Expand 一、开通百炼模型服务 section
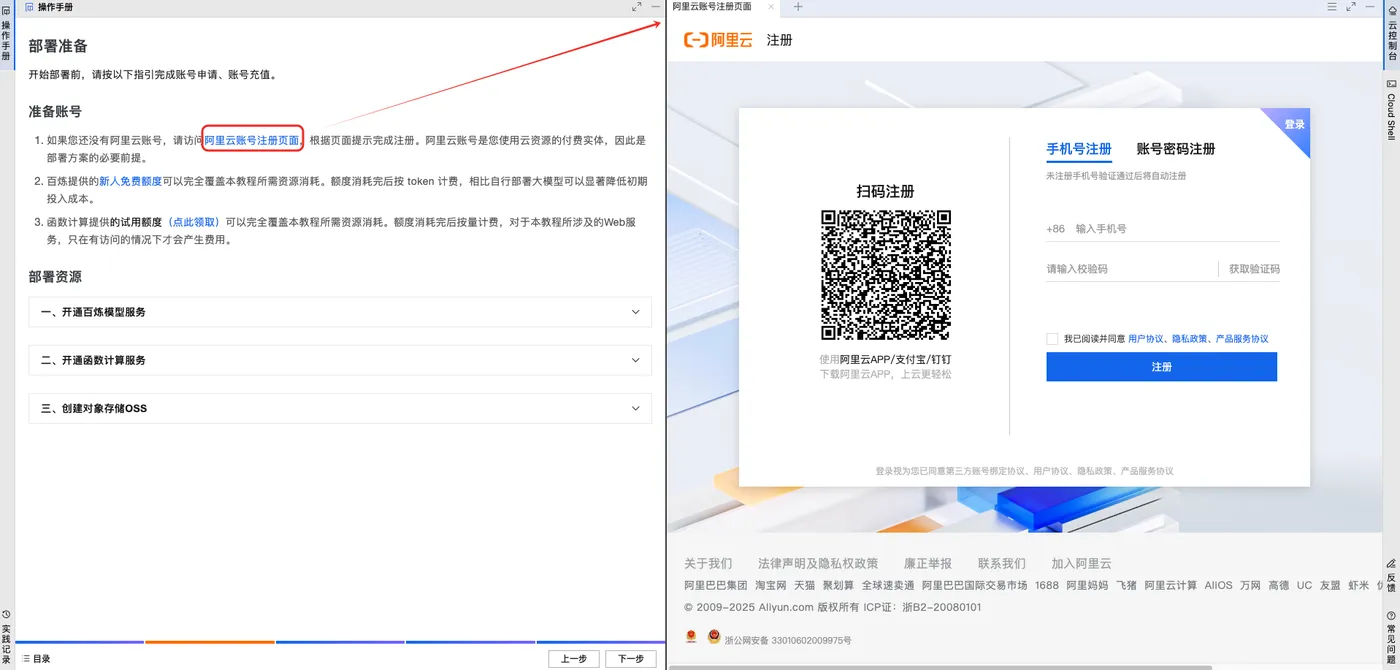Viewport: 1400px width, 670px height. pyautogui.click(x=340, y=312)
